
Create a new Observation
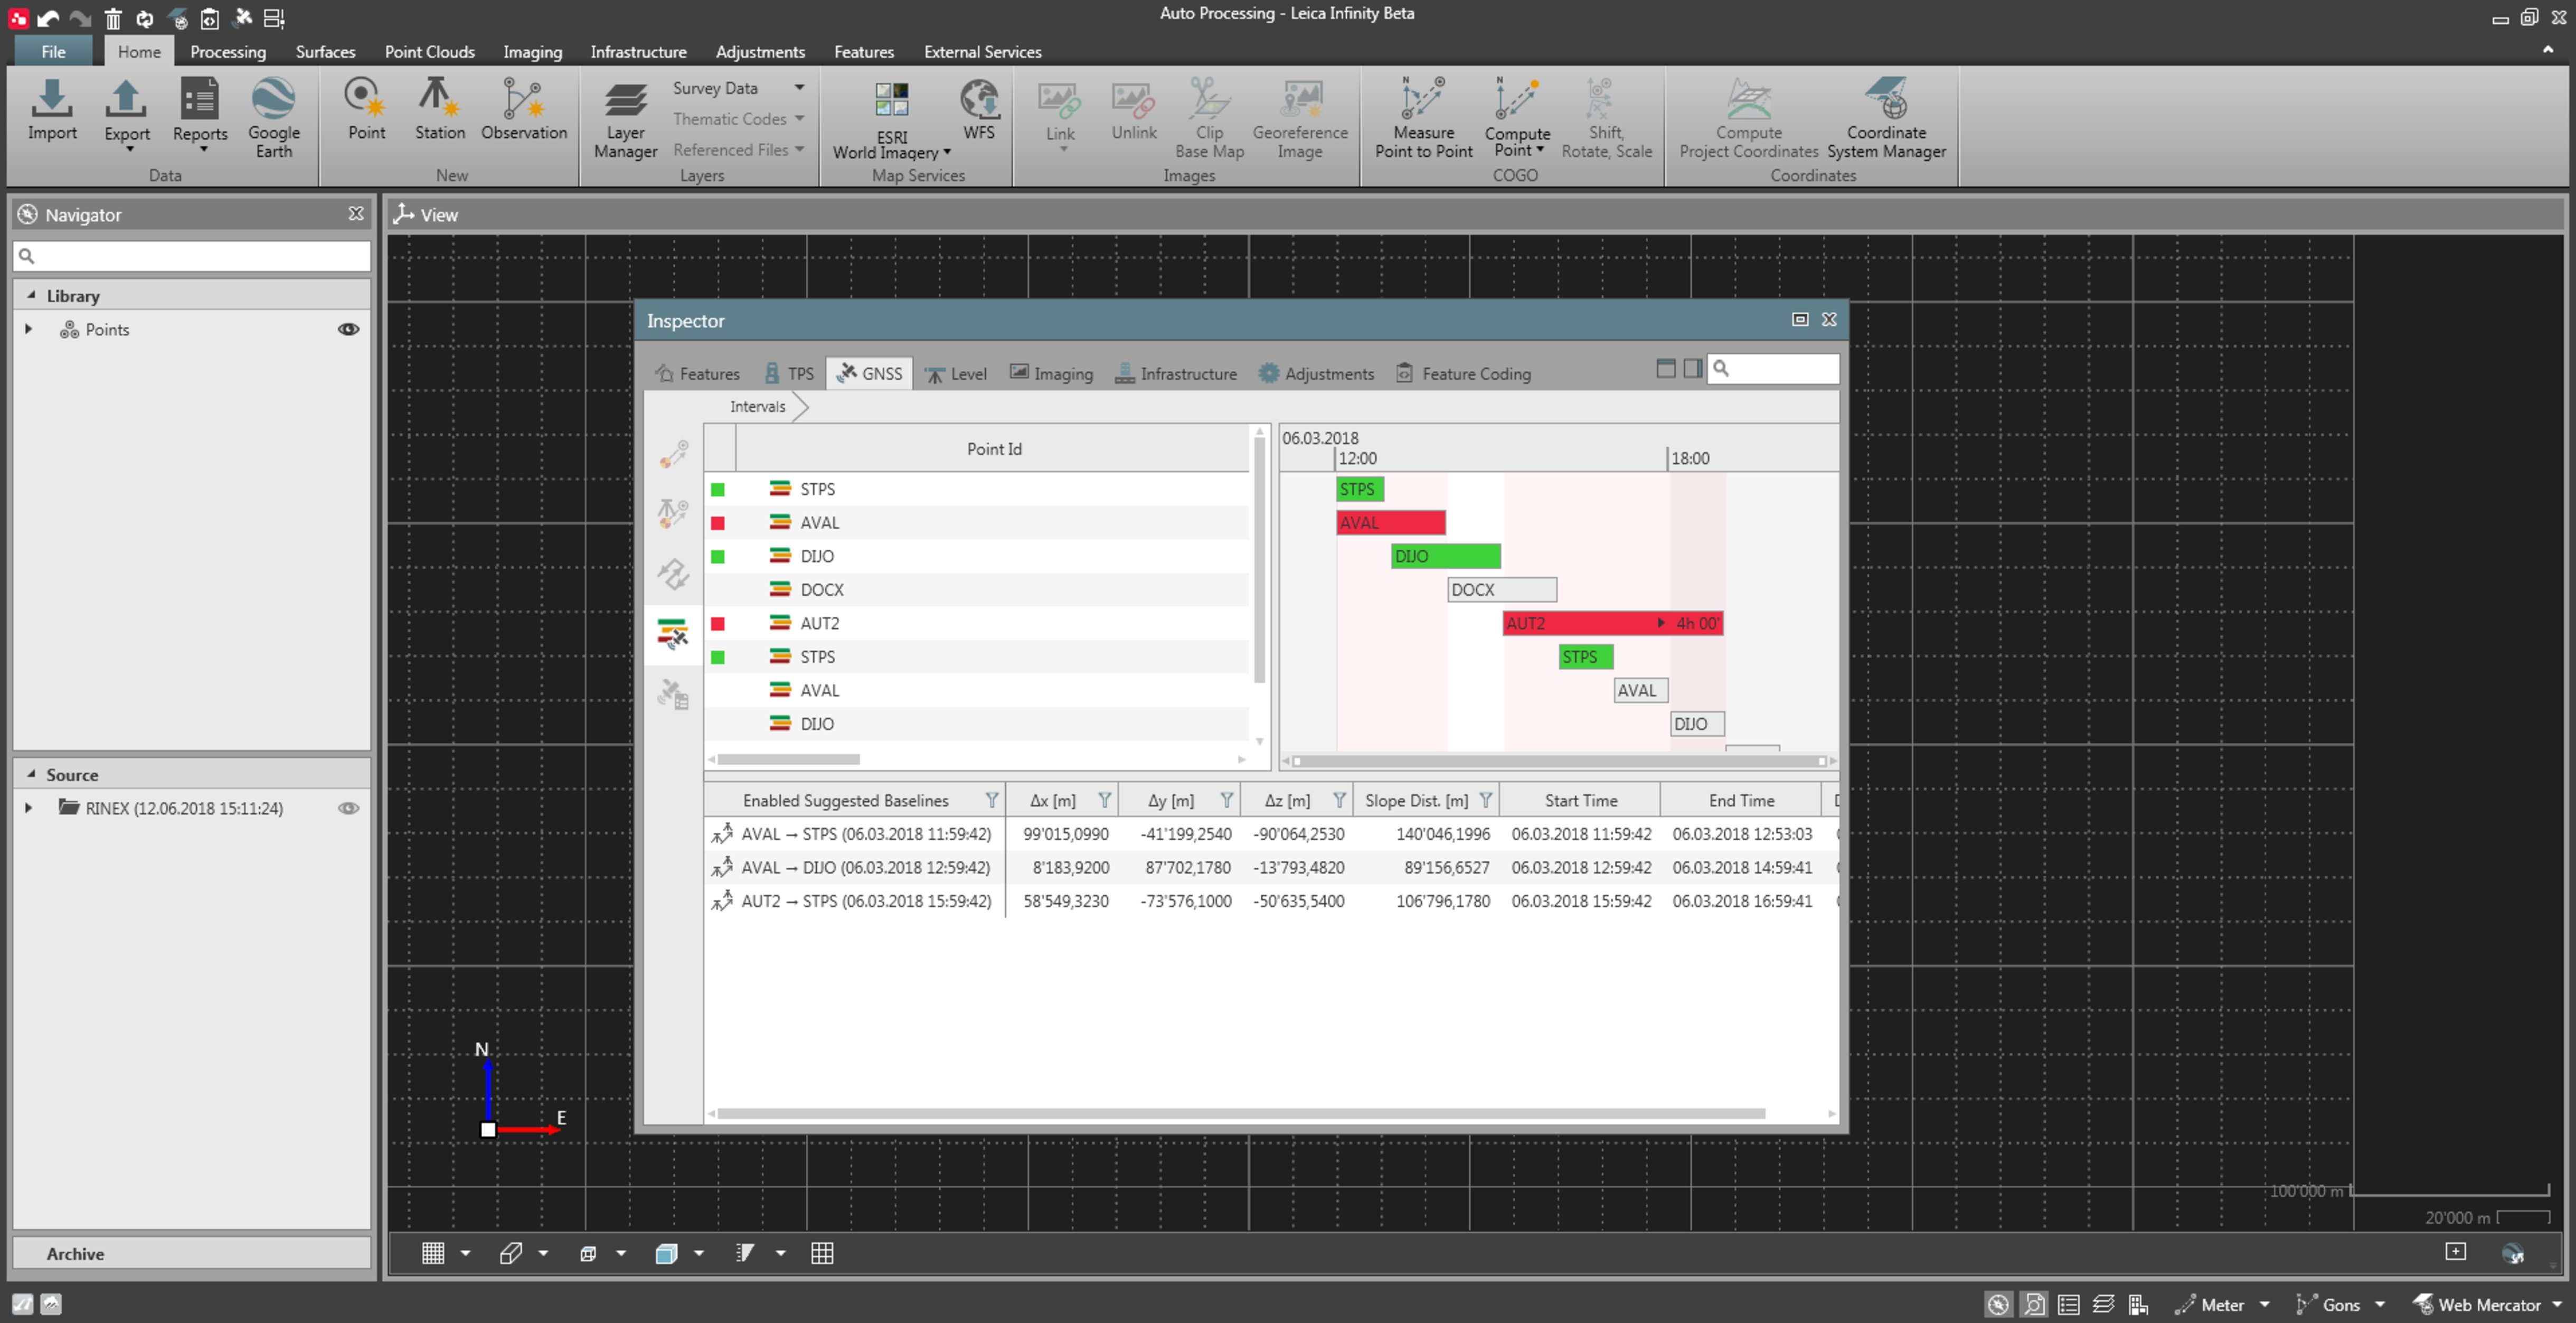coord(523,110)
